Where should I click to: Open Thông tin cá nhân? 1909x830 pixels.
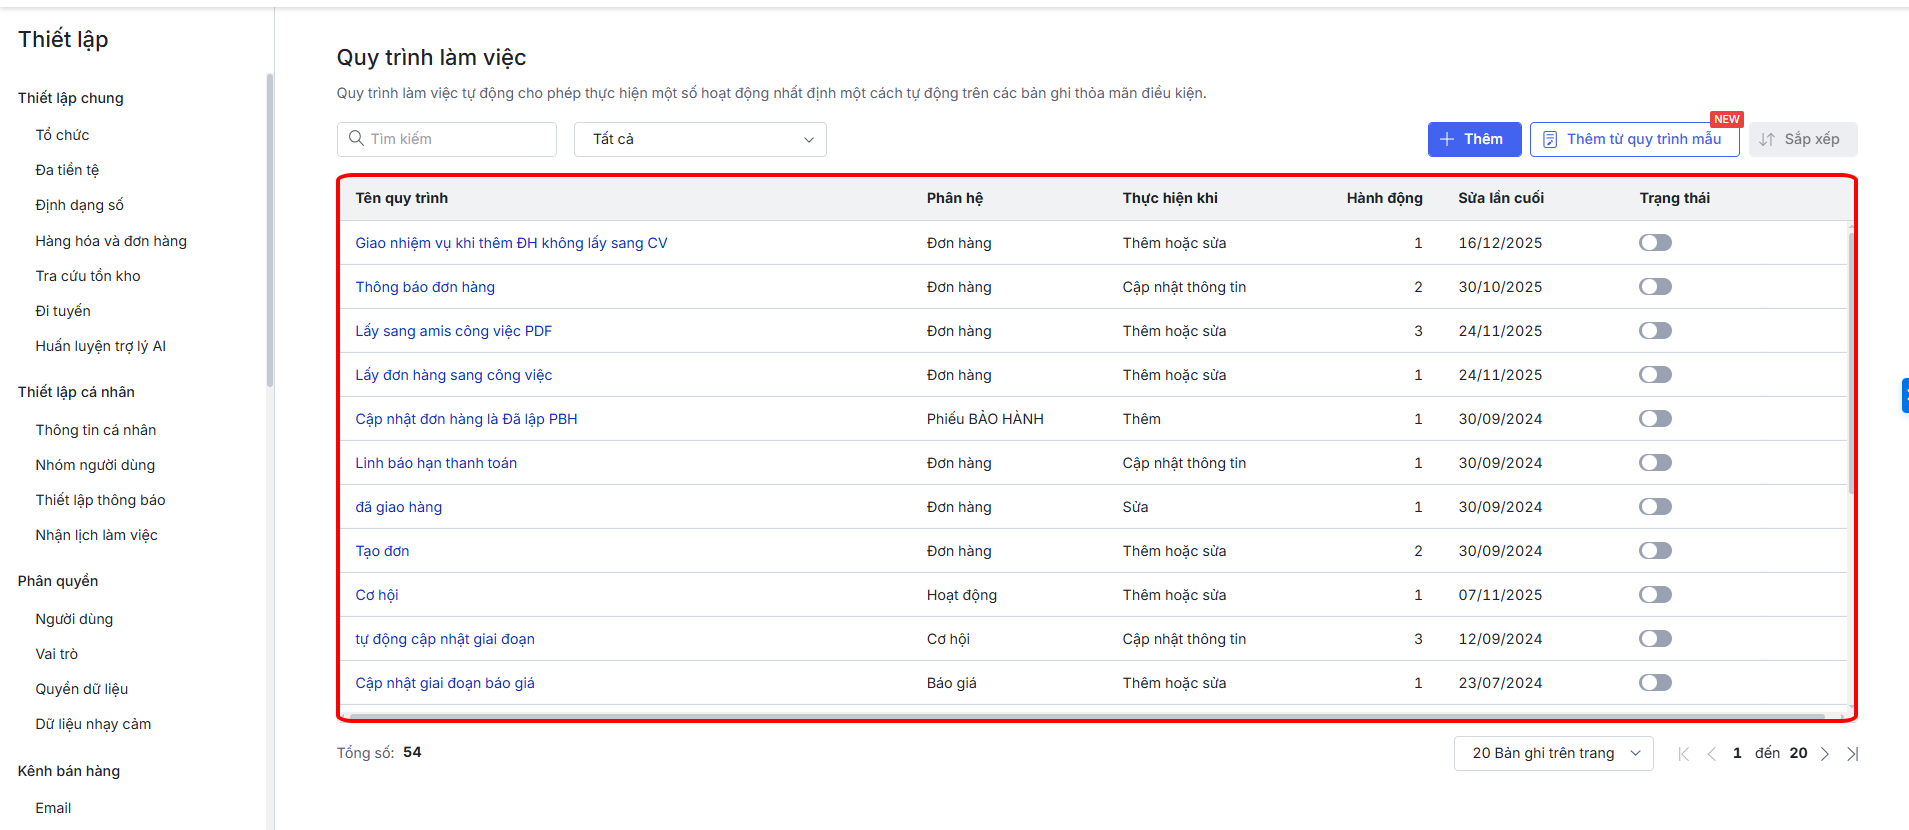[96, 430]
